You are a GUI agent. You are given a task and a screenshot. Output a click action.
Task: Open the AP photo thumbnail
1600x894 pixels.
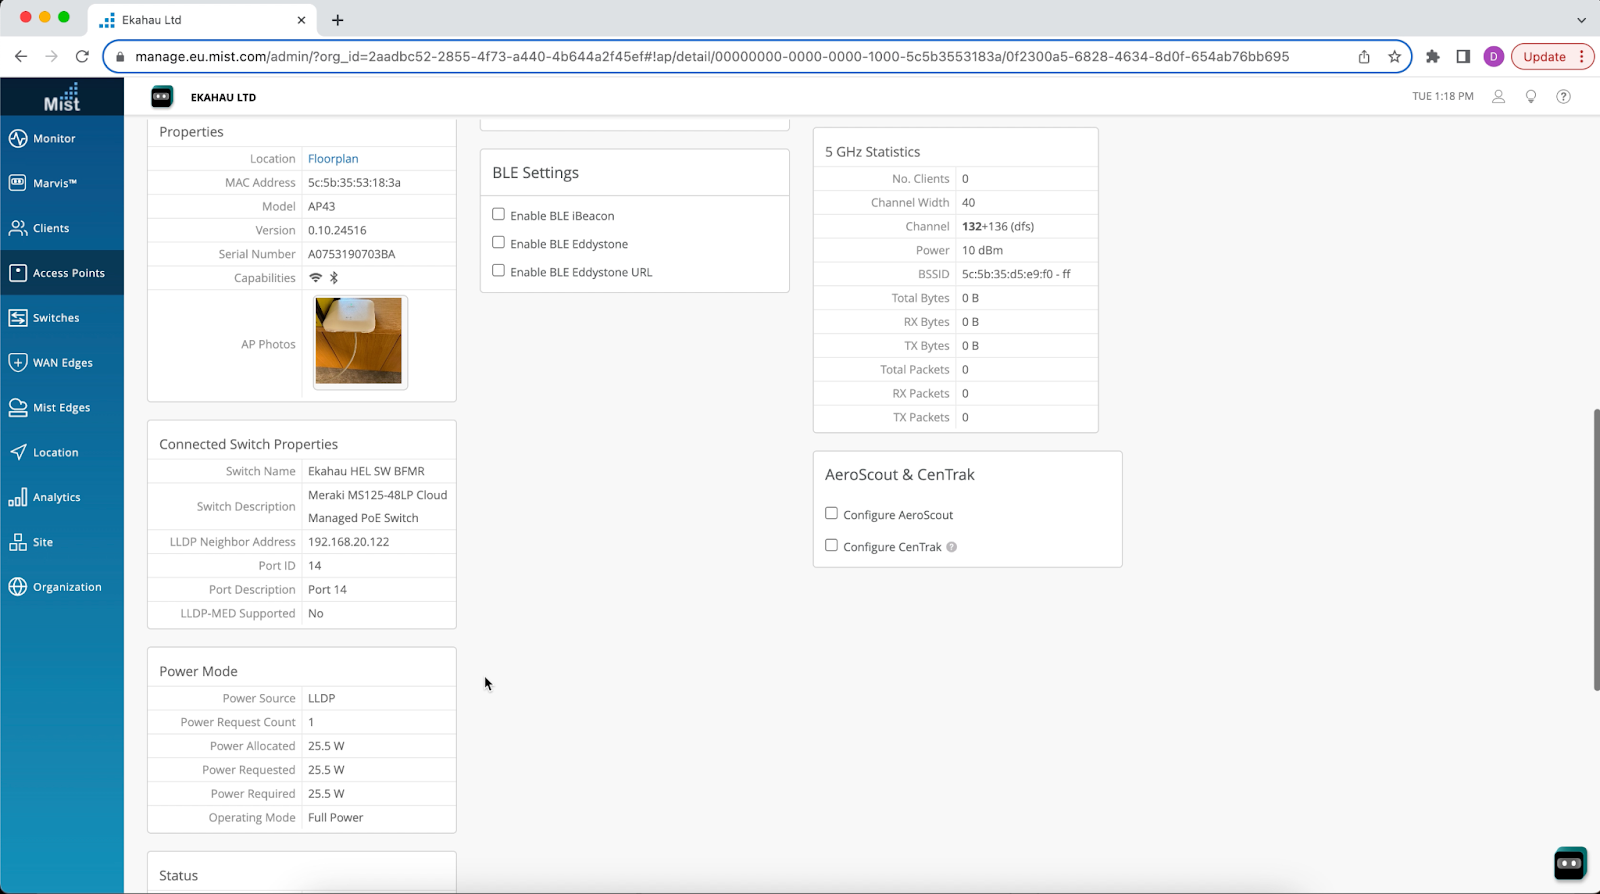(x=359, y=341)
